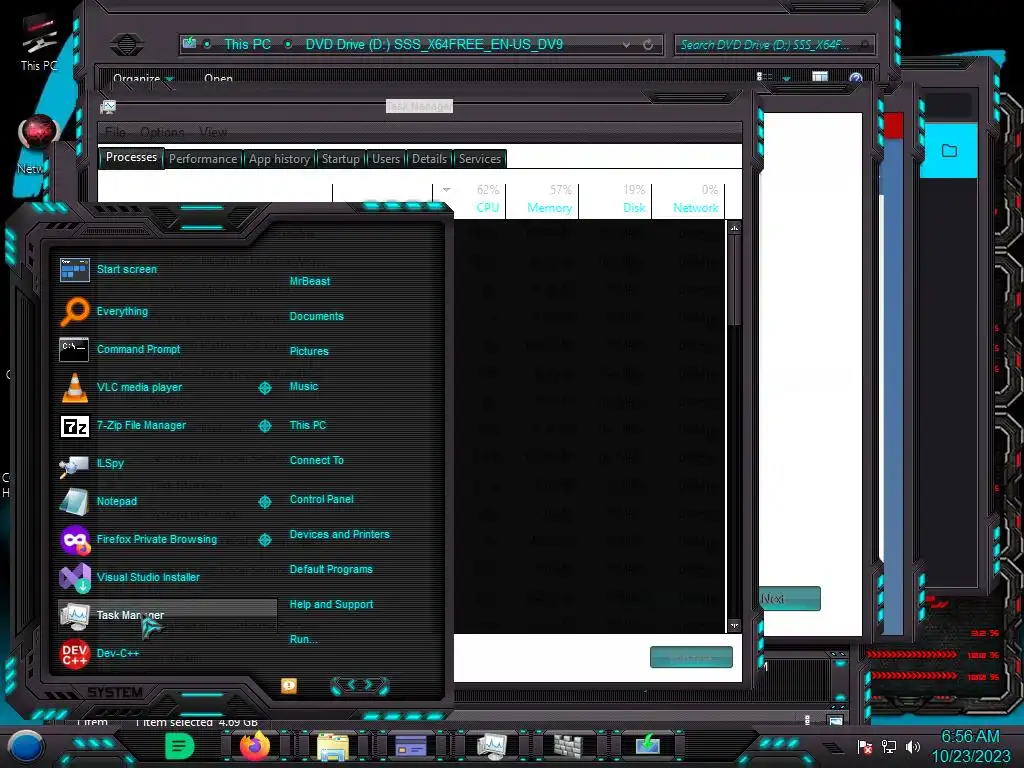Click Connect To in start menu
This screenshot has height=768, width=1024.
click(x=316, y=460)
